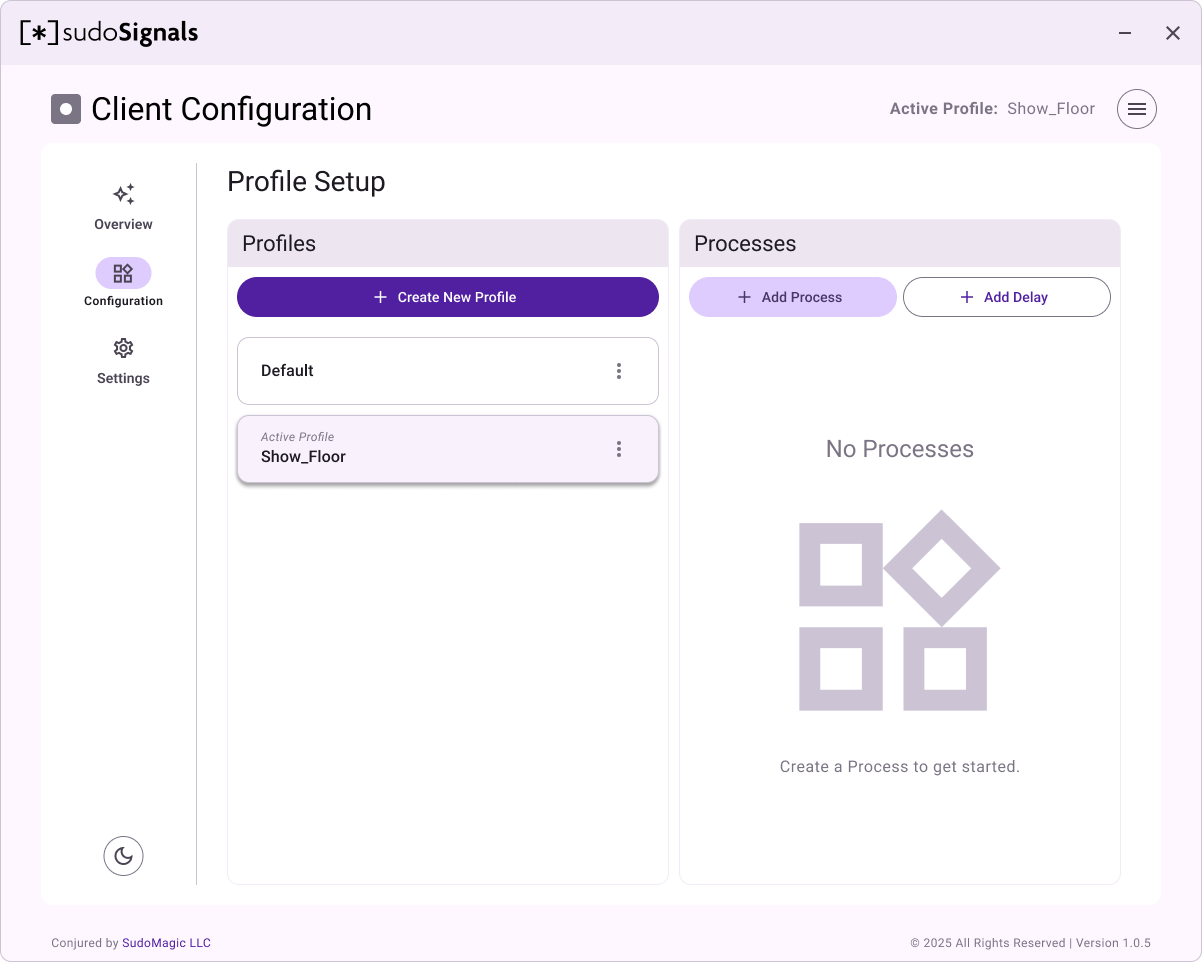Click the Add Process button
Screen dimensions: 1202x962
[x=792, y=297]
